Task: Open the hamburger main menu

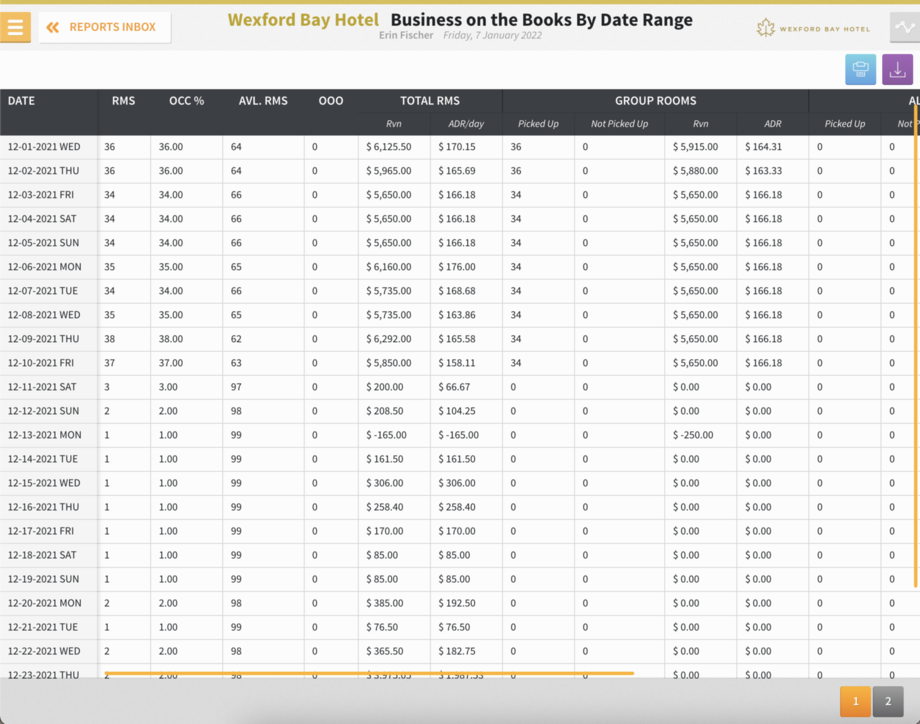Action: tap(15, 27)
